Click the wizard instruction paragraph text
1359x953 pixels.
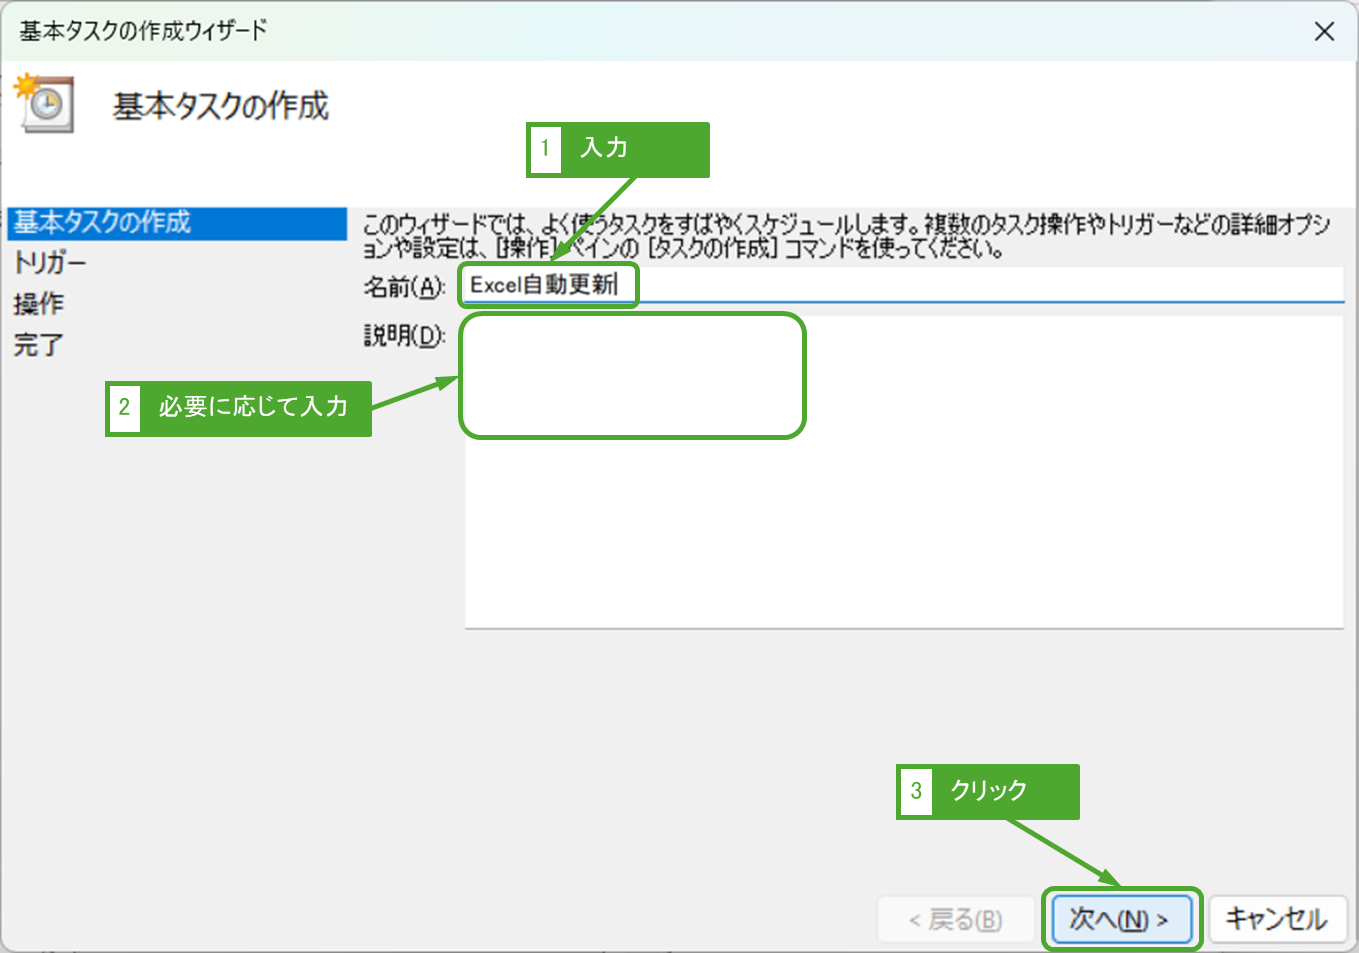845,236
